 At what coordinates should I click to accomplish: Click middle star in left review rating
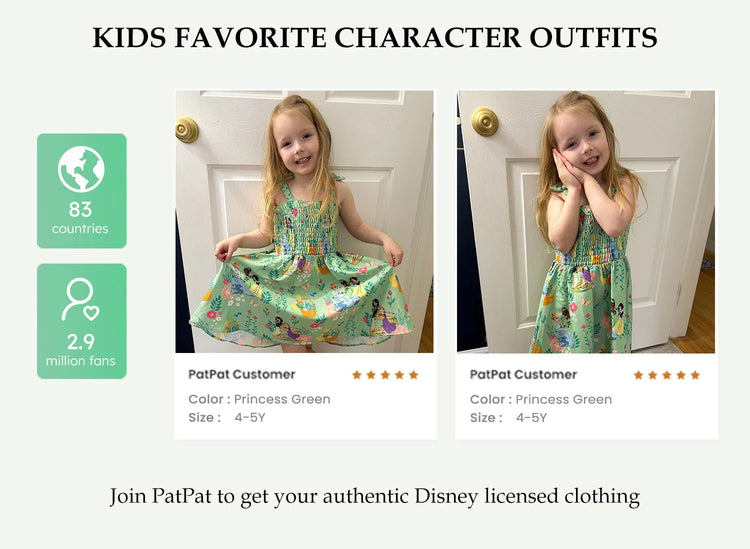[385, 375]
